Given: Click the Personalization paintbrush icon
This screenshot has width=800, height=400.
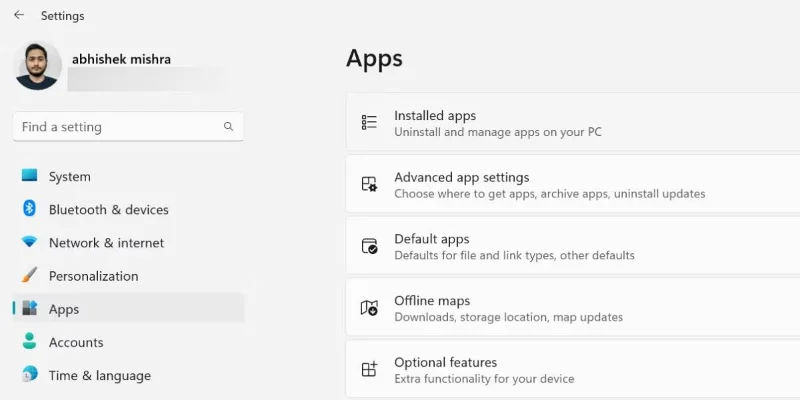Looking at the screenshot, I should click(x=30, y=275).
